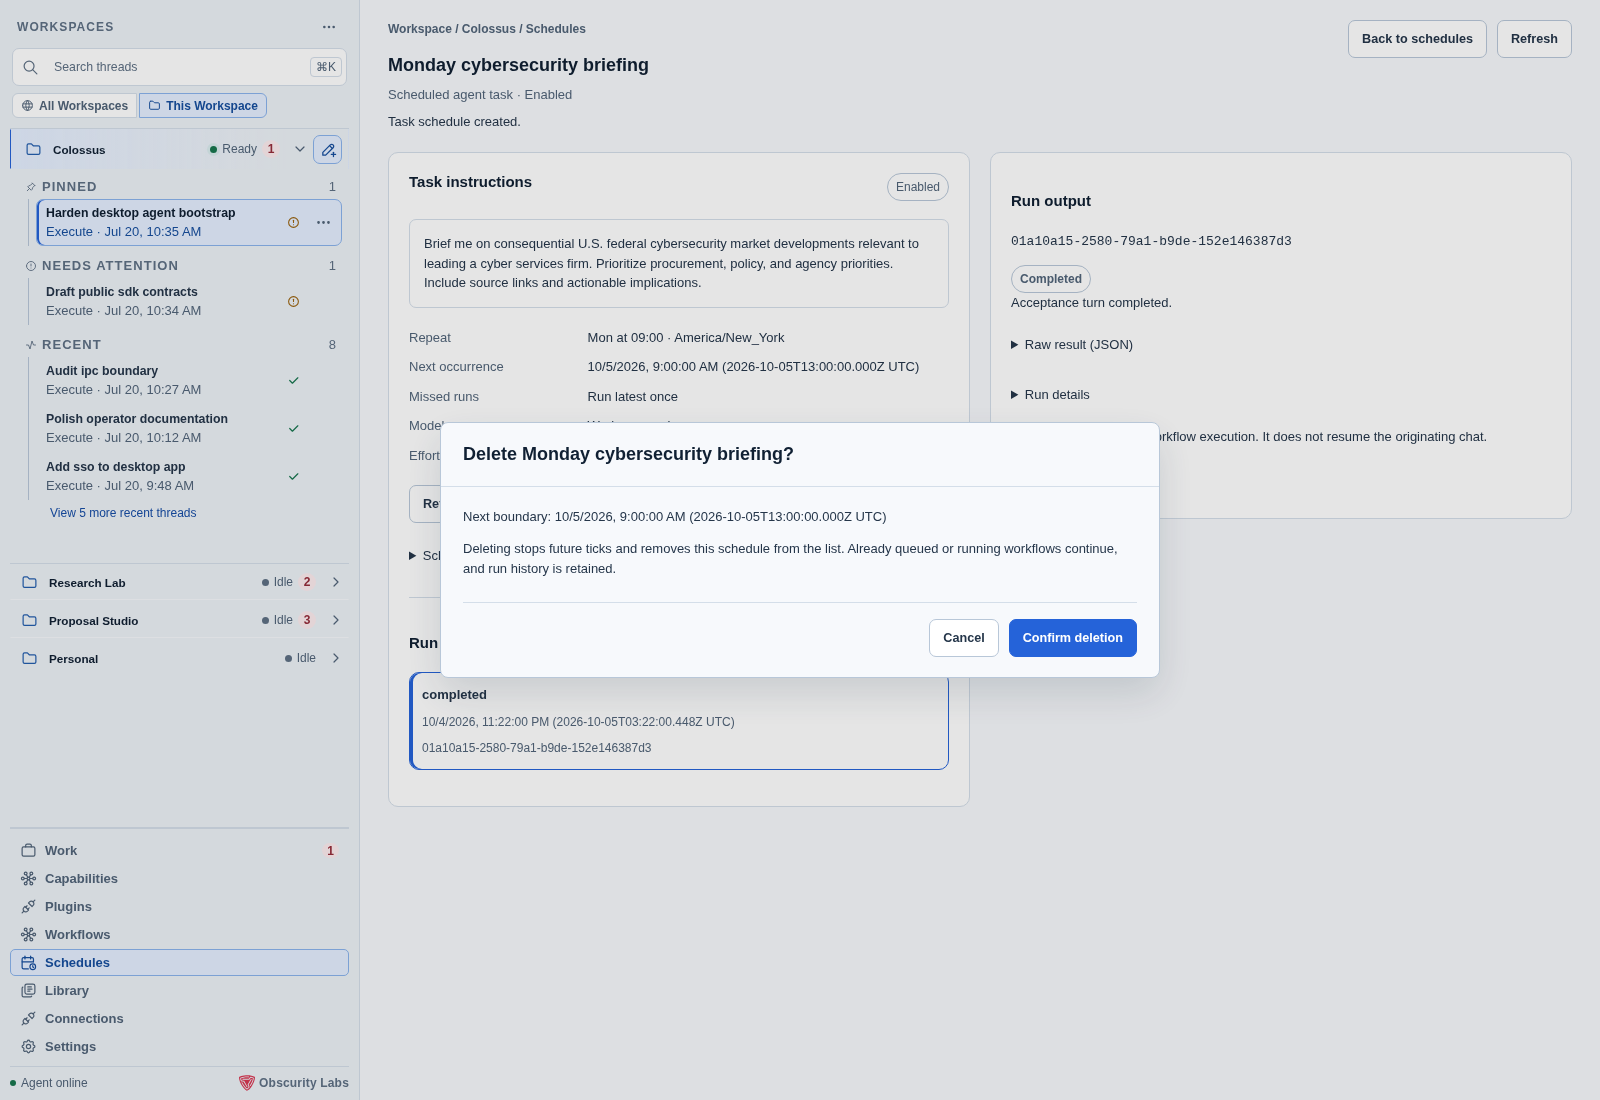Click the Schedules calendar icon
The height and width of the screenshot is (1100, 1600).
coord(29,963)
